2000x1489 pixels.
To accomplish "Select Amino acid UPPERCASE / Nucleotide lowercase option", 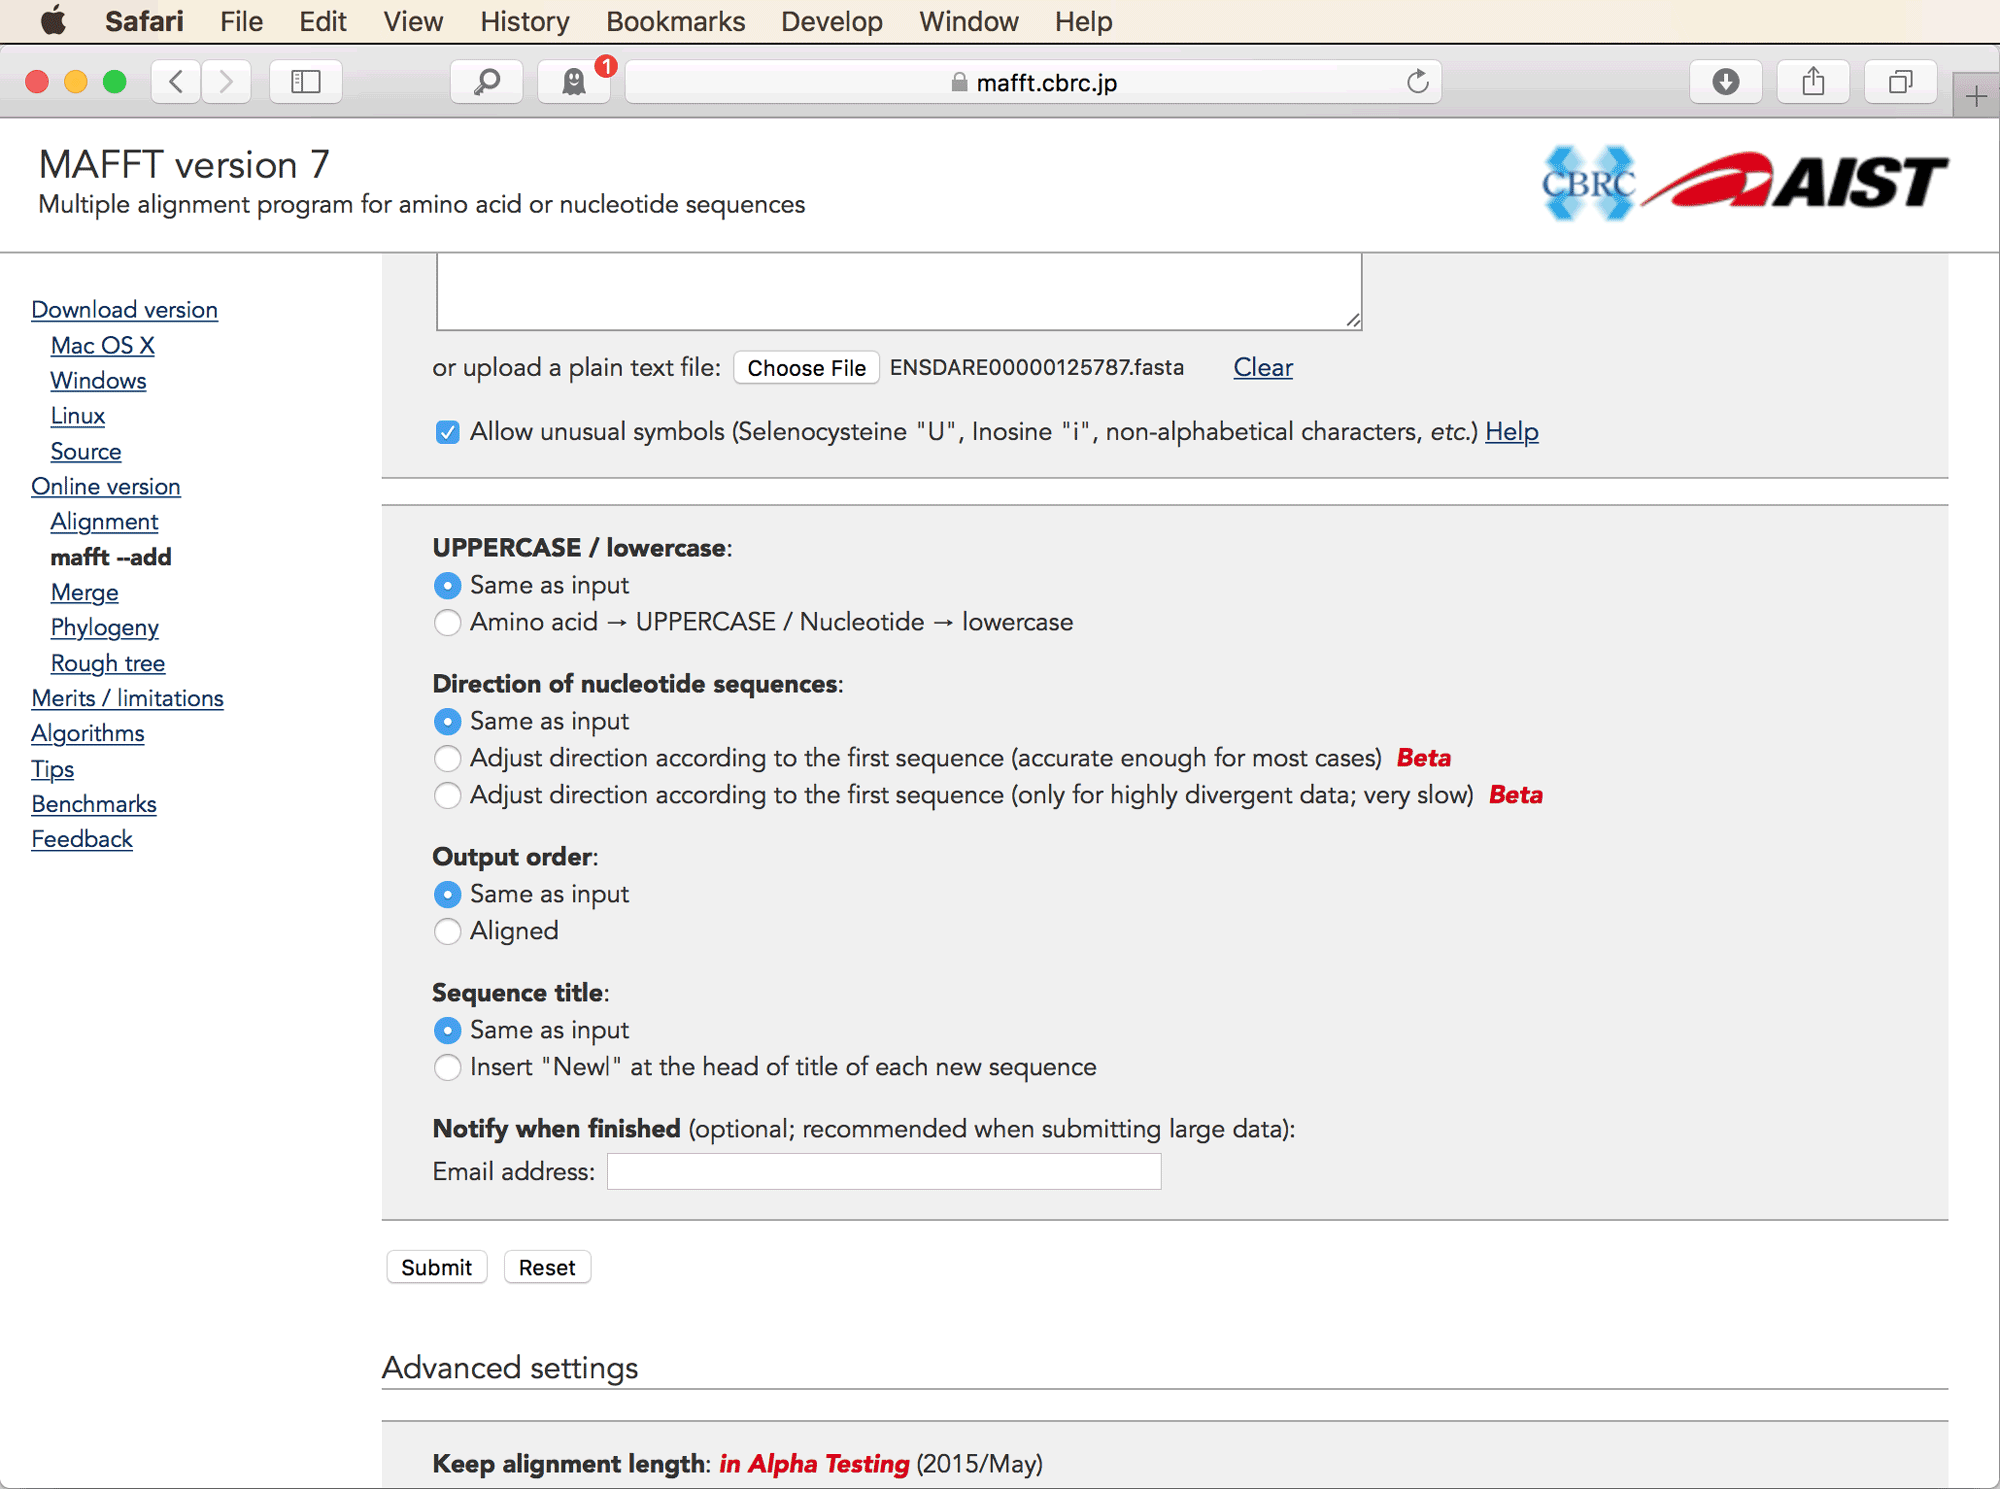I will [447, 622].
